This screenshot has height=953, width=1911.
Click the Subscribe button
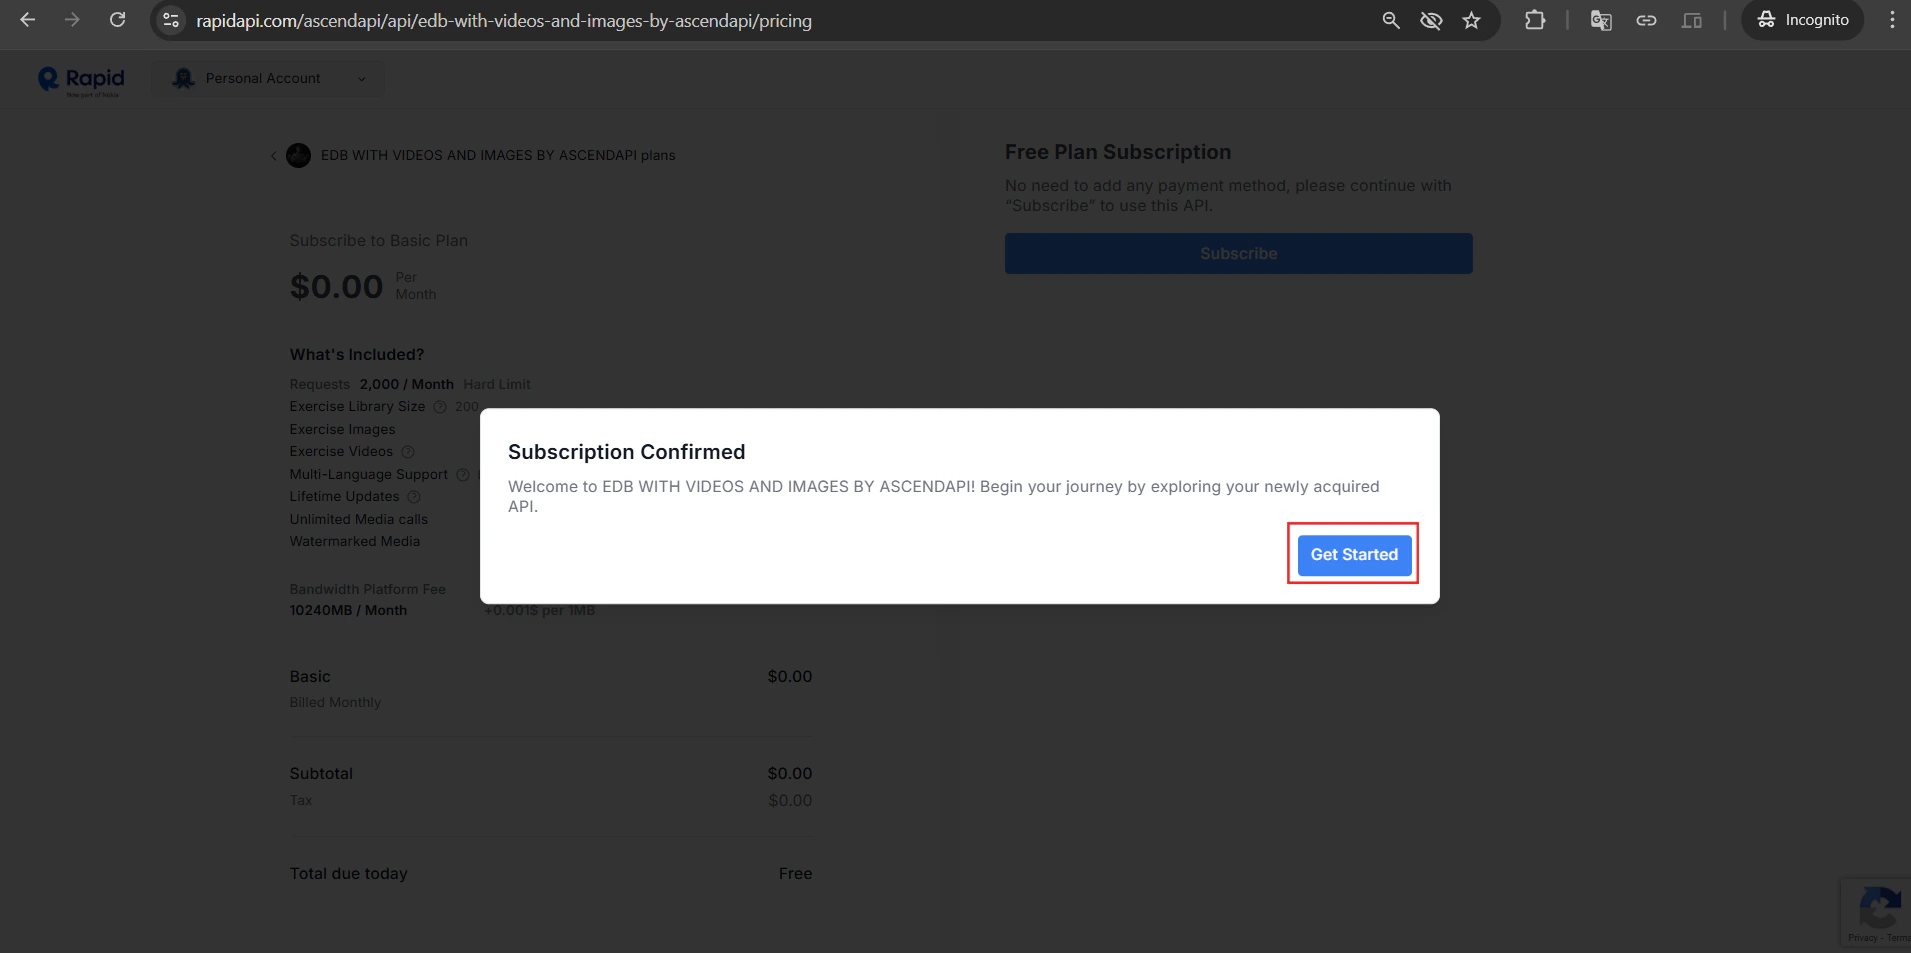[1238, 253]
